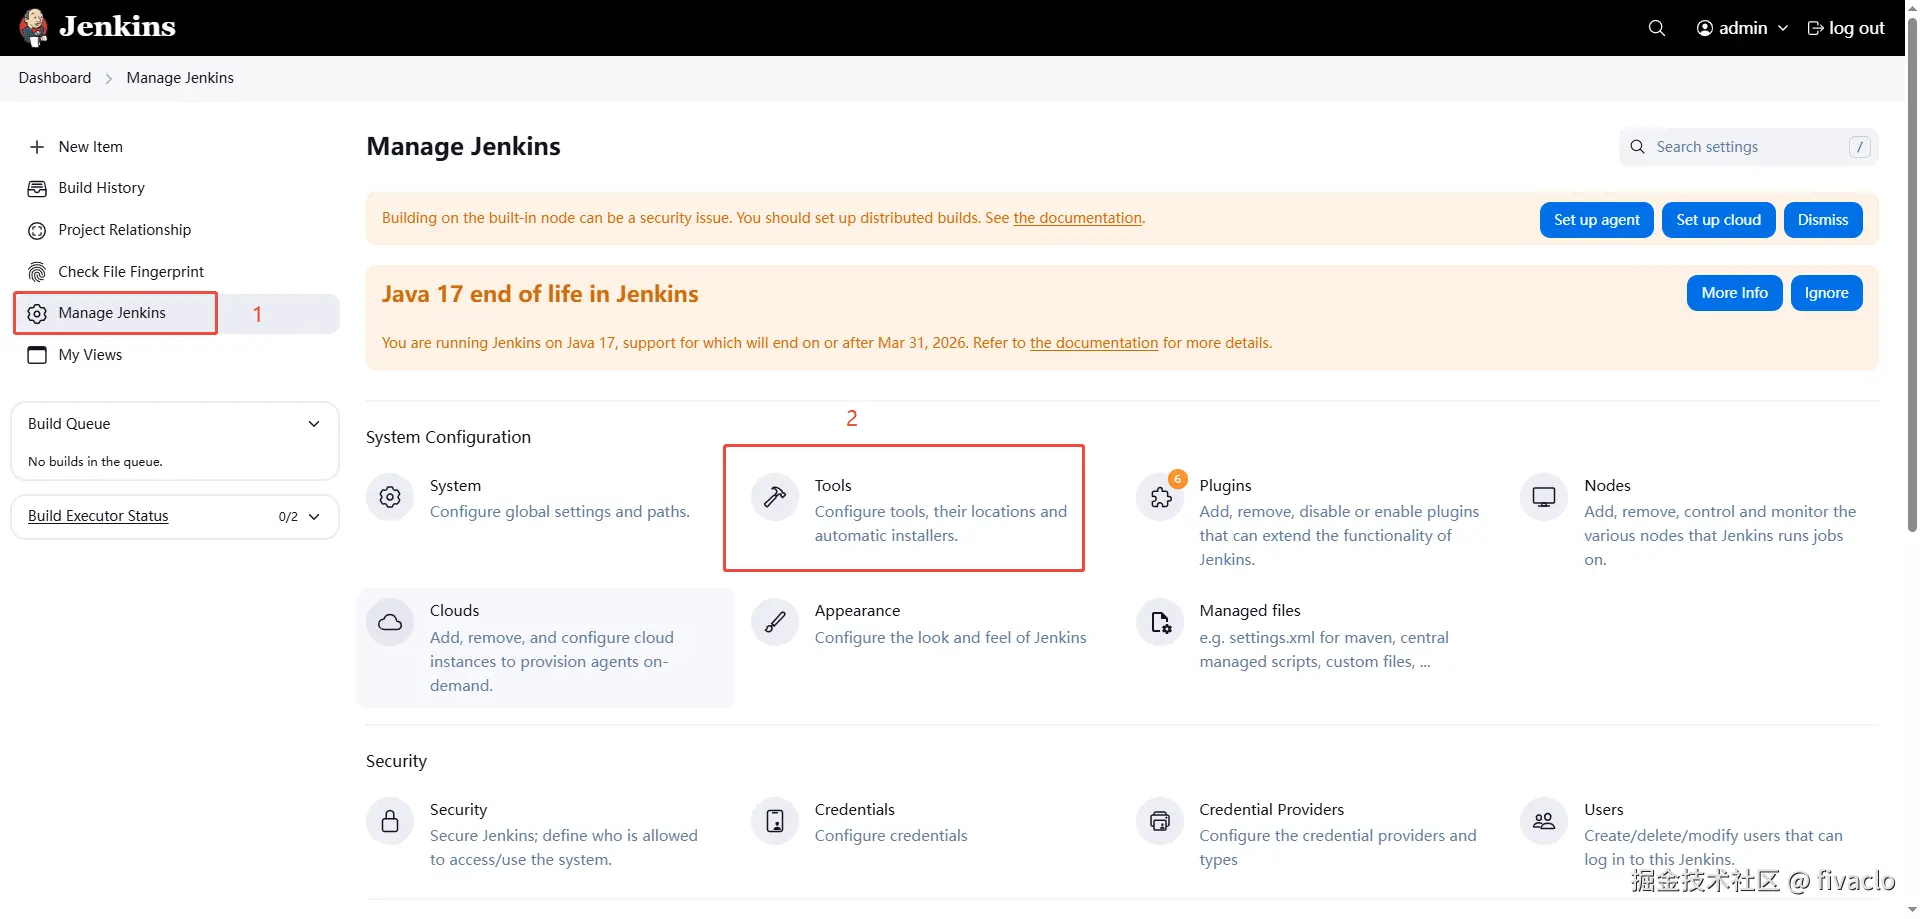
Task: Click the Clouds cloud icon
Action: (390, 622)
